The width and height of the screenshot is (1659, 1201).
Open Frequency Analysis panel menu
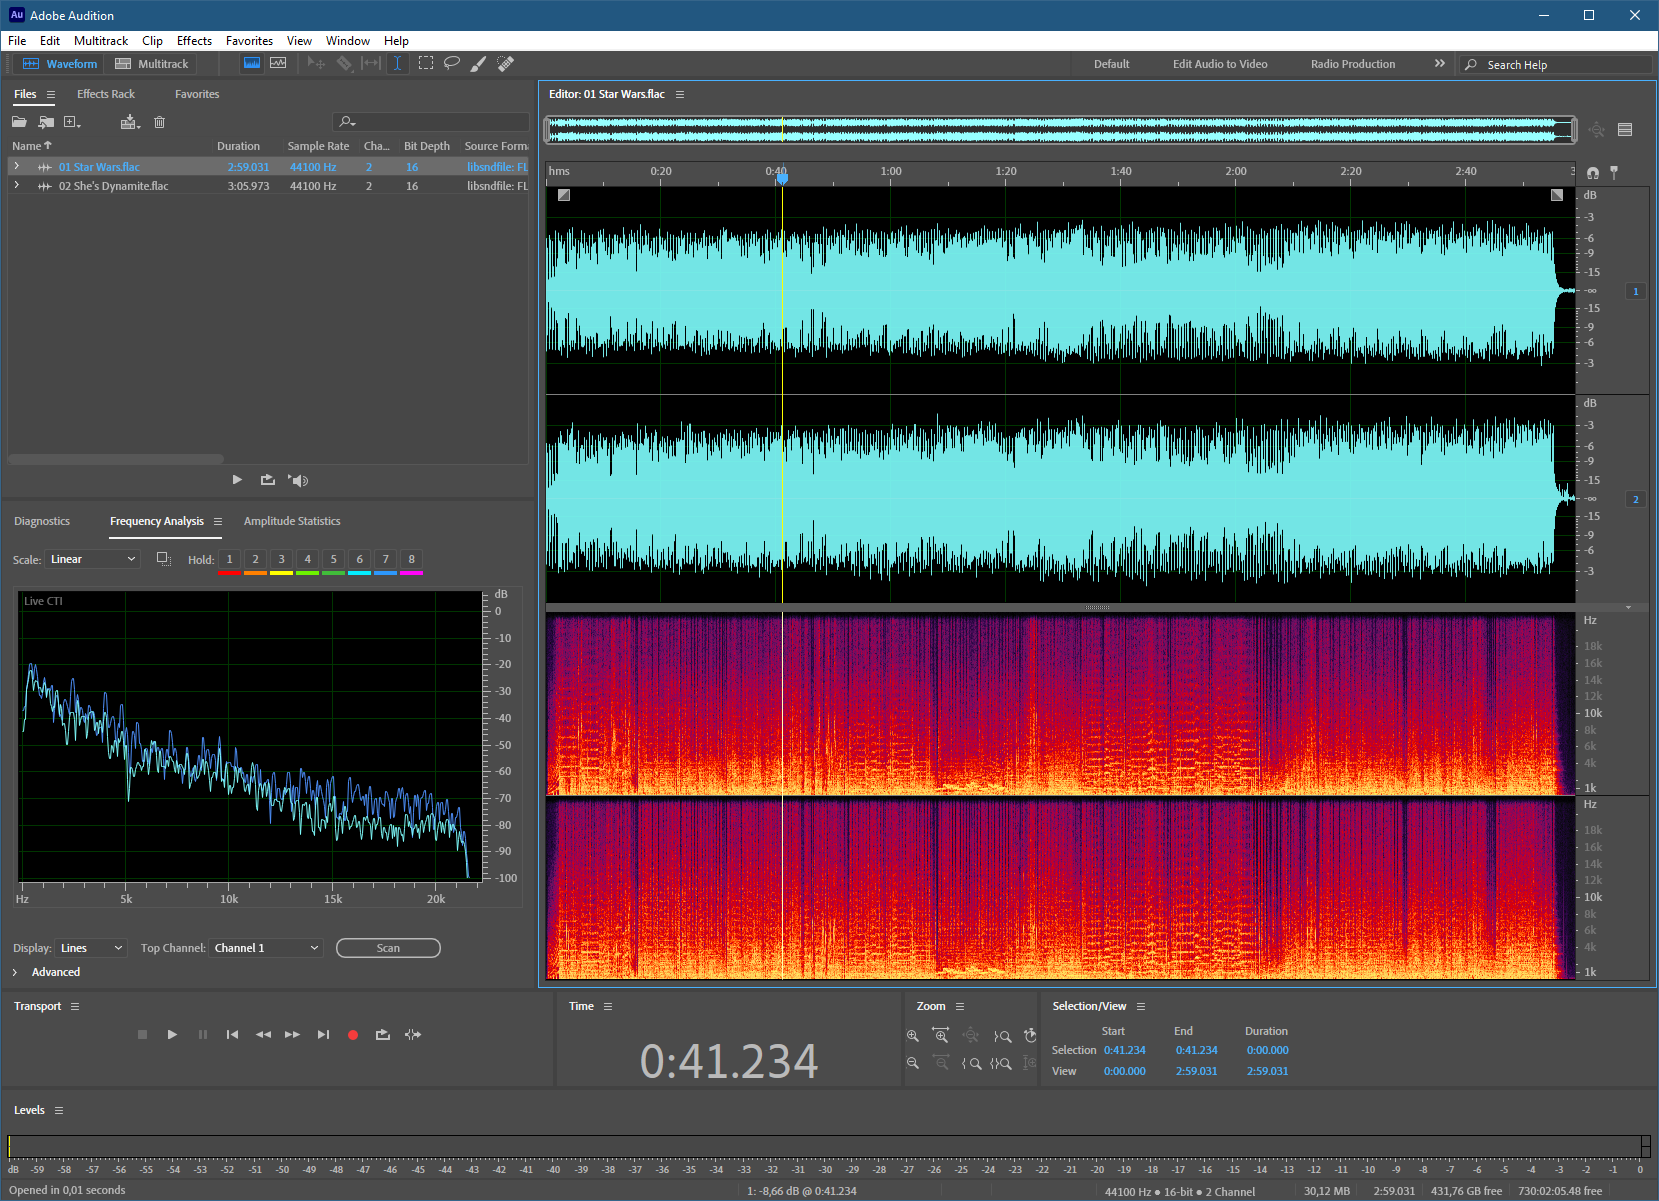218,521
